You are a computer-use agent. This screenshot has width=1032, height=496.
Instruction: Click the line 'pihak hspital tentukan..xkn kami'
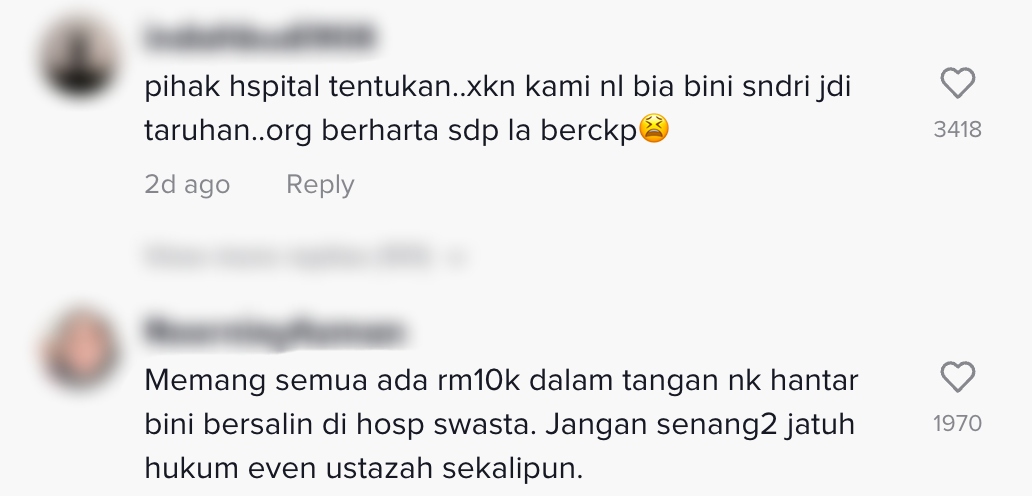[498, 87]
